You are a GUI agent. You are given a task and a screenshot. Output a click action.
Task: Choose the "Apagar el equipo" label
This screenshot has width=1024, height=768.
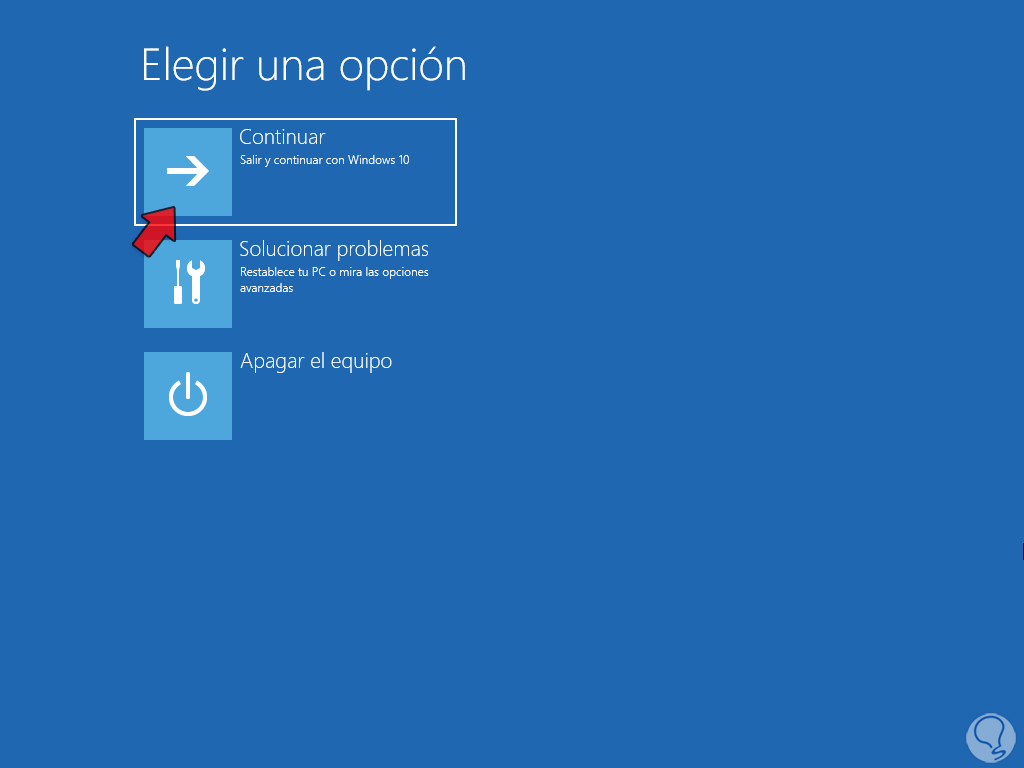pyautogui.click(x=316, y=361)
